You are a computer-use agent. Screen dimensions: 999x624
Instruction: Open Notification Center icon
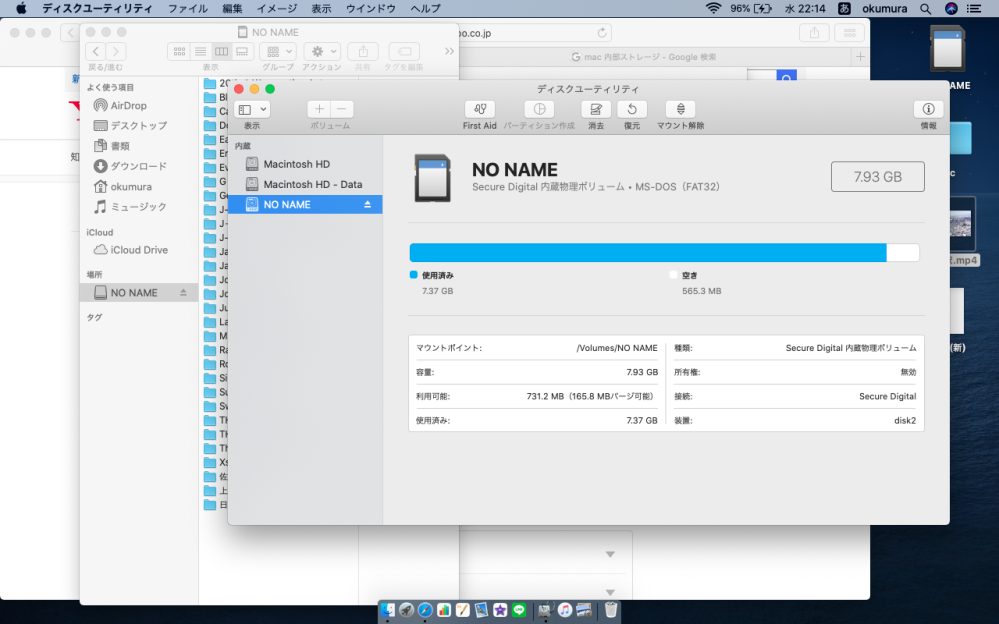click(974, 8)
